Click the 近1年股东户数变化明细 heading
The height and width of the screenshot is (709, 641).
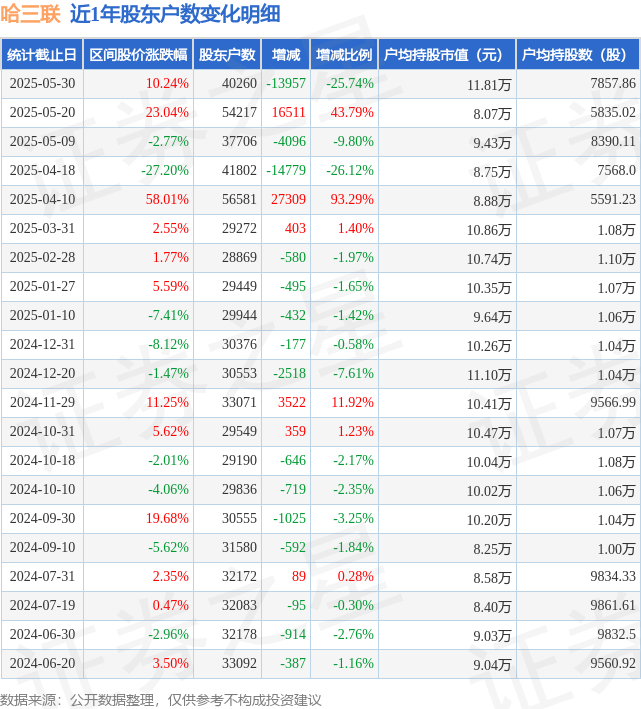click(x=175, y=14)
